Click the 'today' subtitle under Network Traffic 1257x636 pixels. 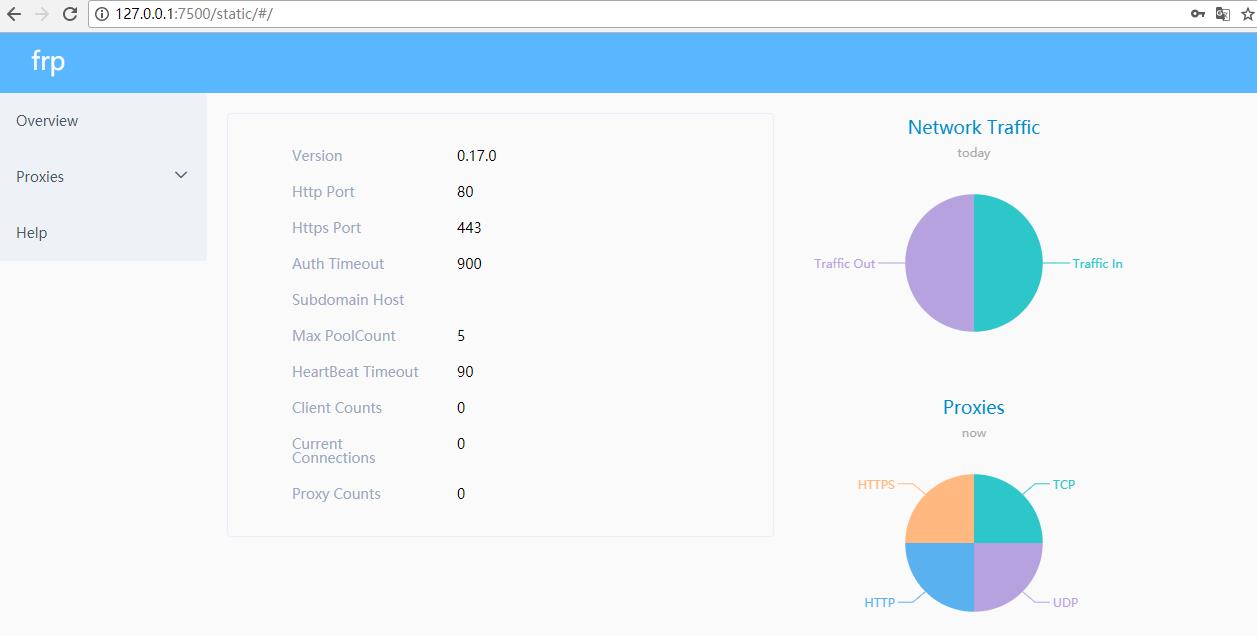tap(974, 153)
